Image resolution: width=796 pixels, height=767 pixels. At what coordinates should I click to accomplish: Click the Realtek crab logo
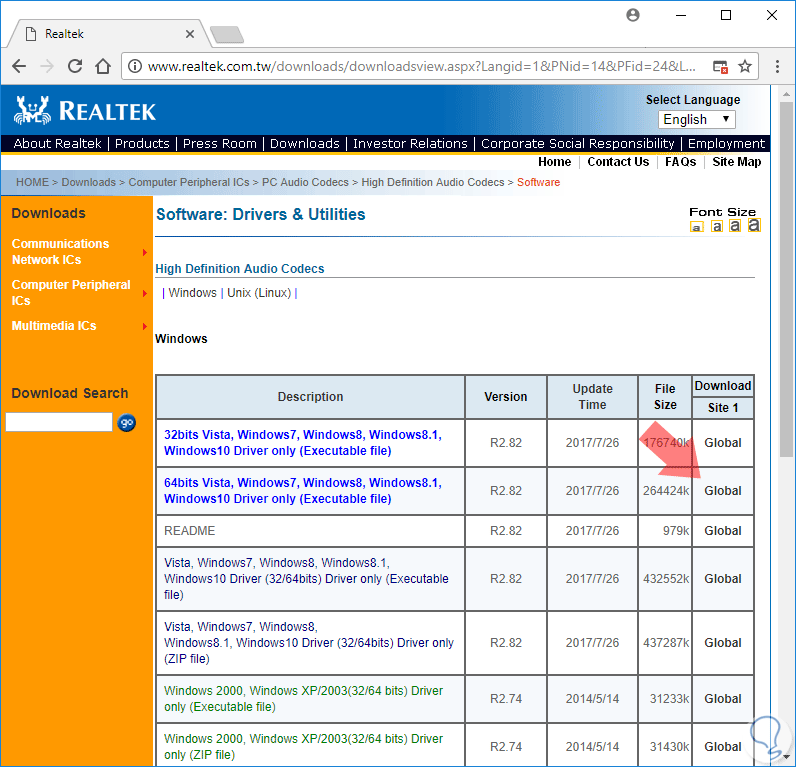32,110
